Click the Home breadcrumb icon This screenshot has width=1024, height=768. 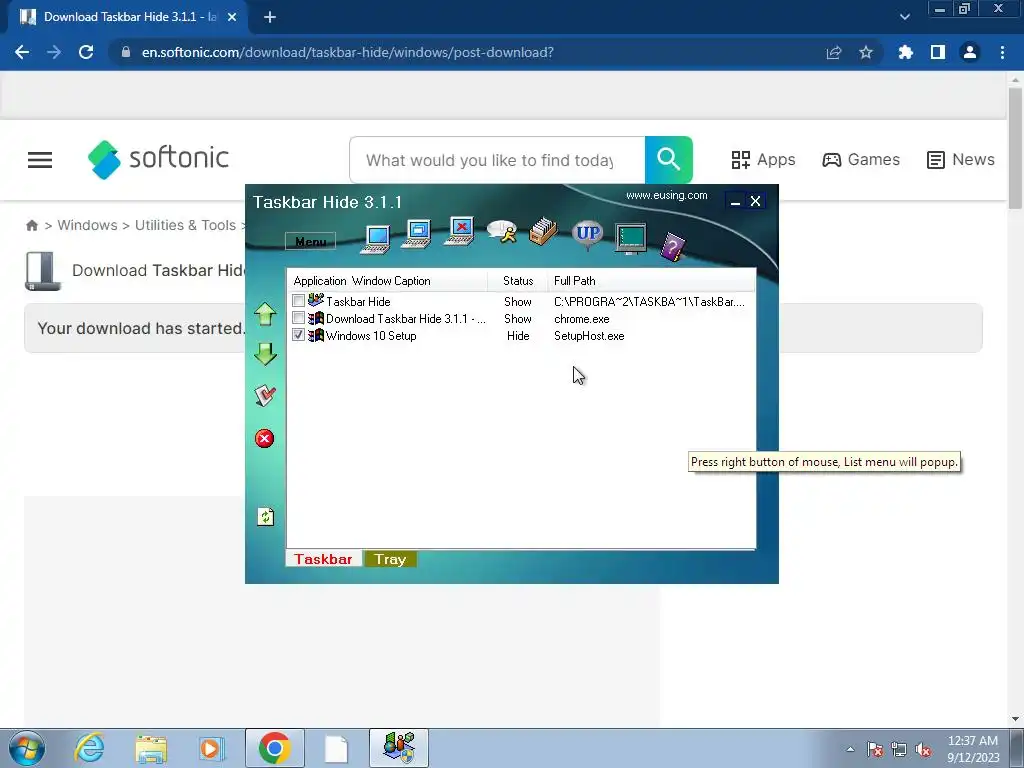tap(32, 225)
